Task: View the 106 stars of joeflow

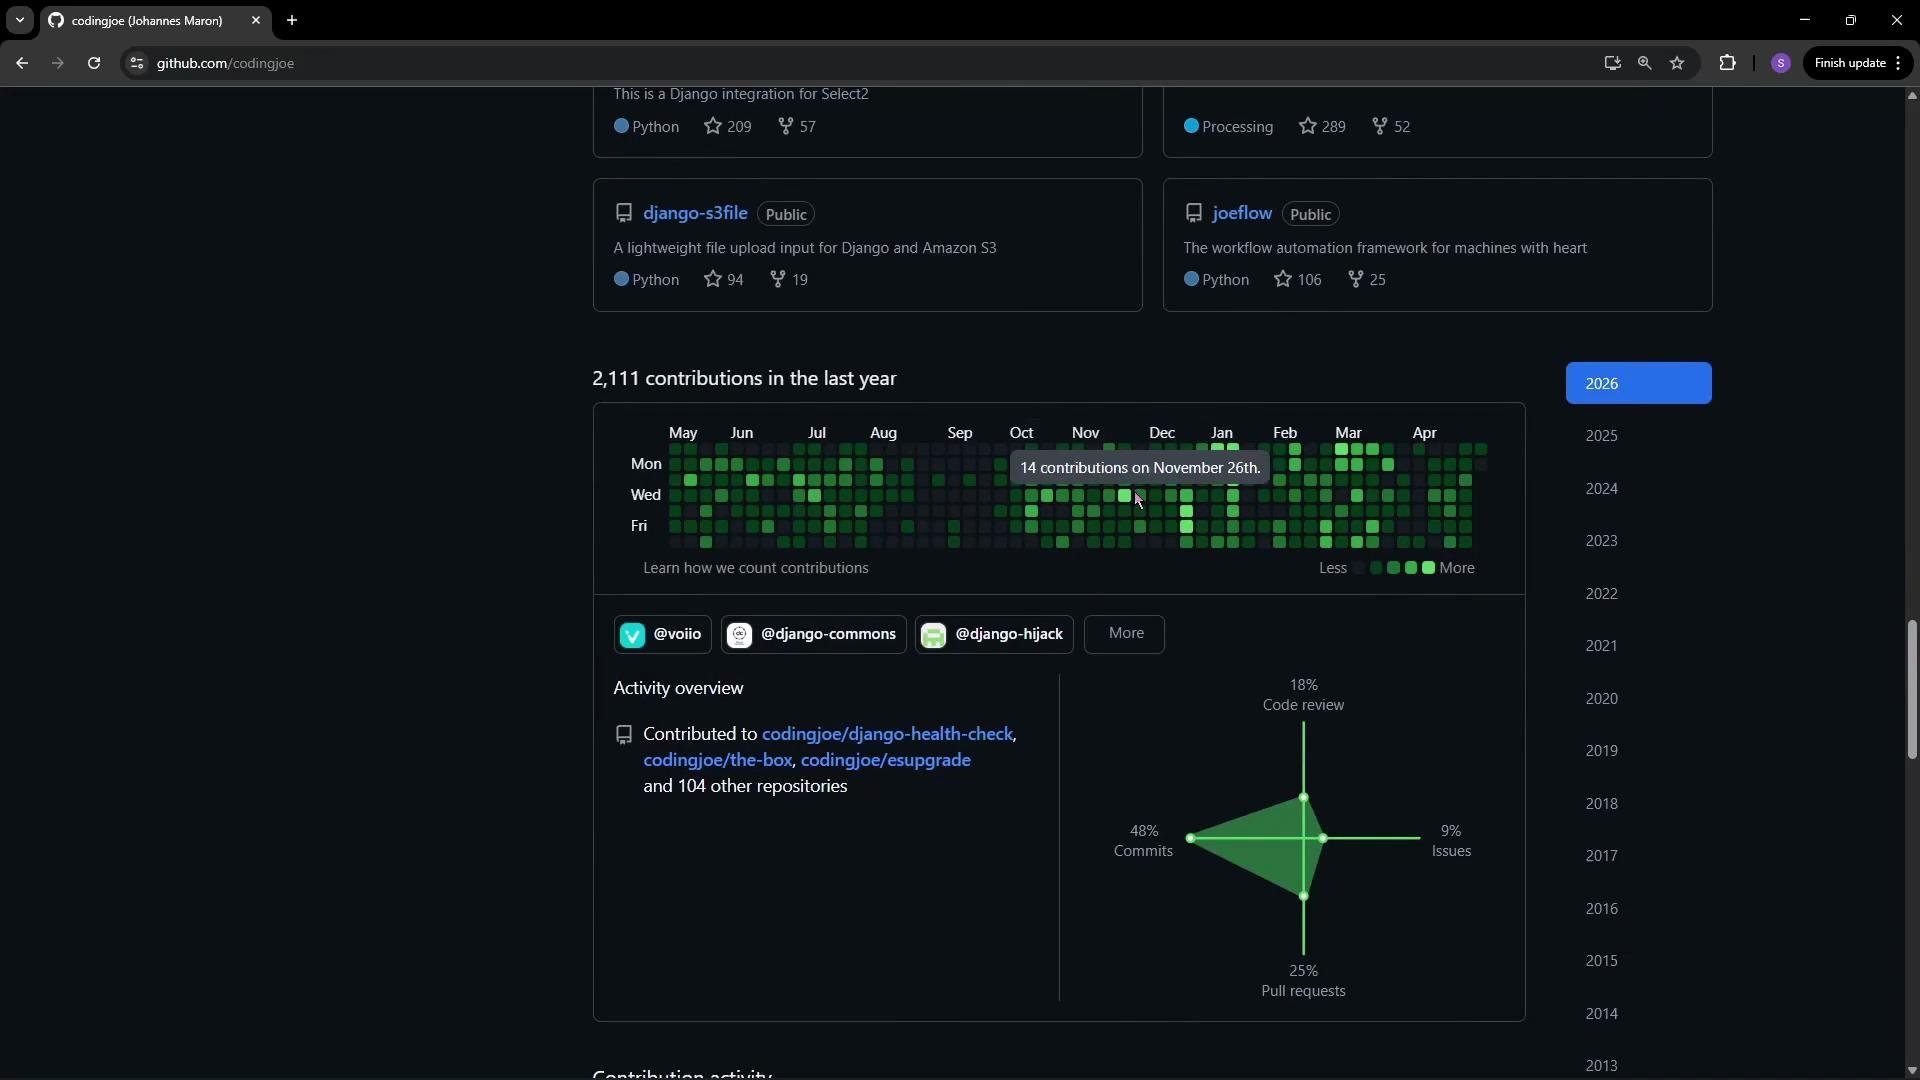Action: [x=1298, y=280]
